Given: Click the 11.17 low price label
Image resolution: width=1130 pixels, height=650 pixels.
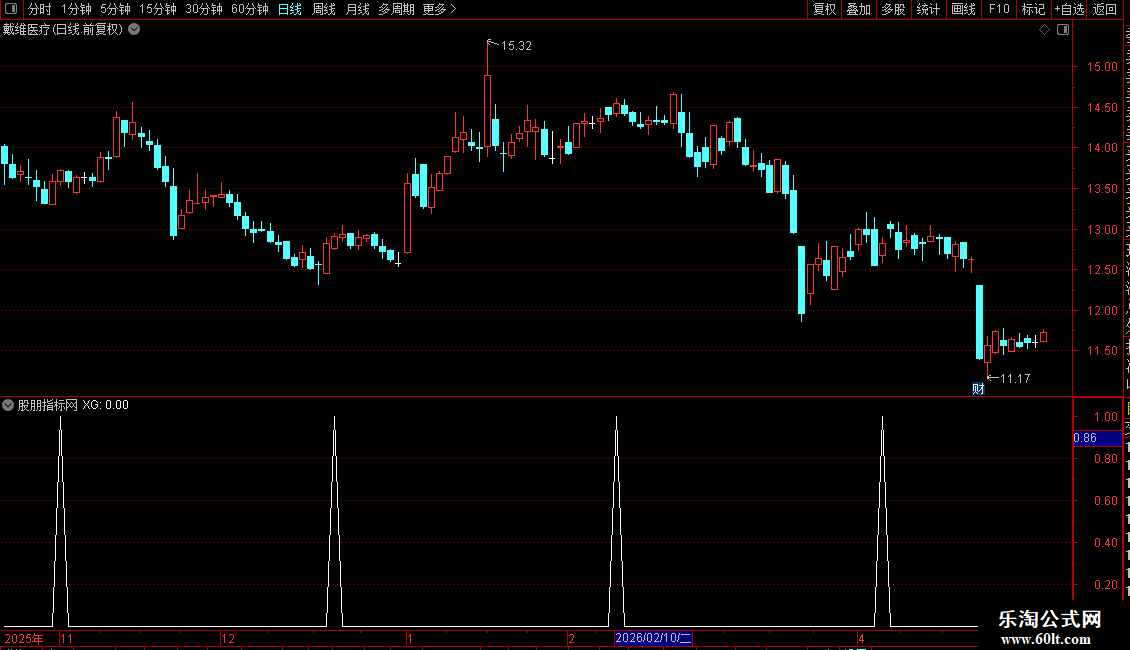Looking at the screenshot, I should pyautogui.click(x=1015, y=378).
